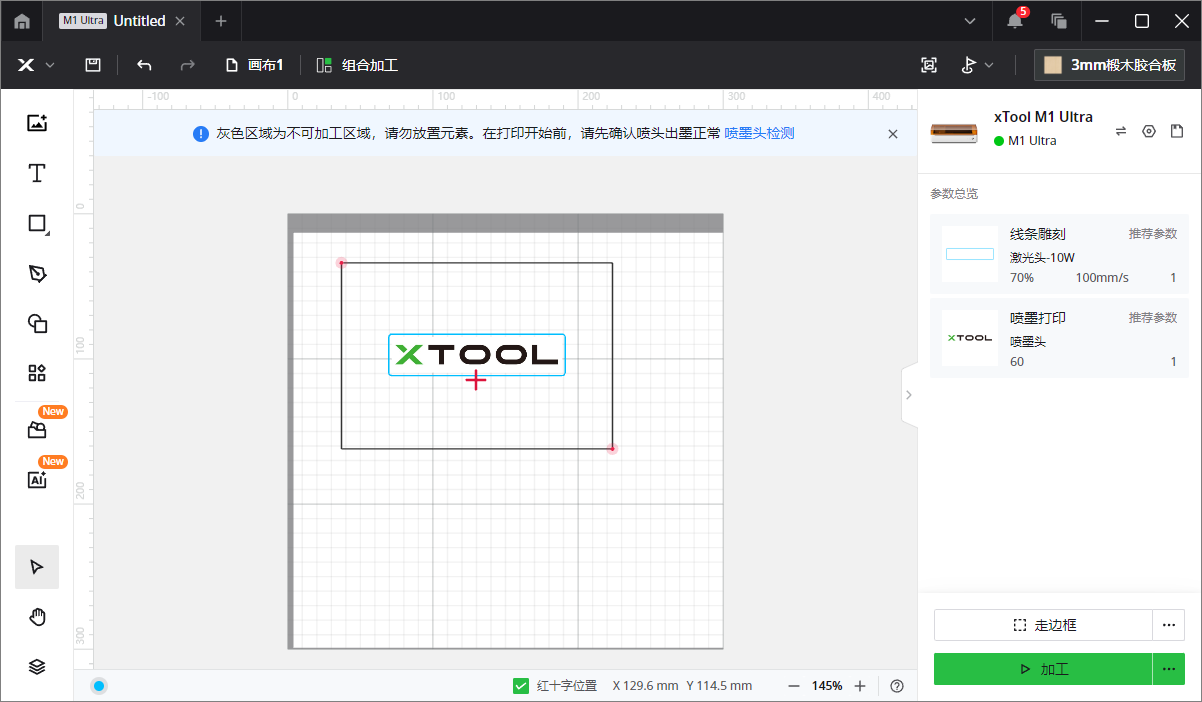1202x702 pixels.
Task: Select the xTool logo on canvas
Action: 477,355
